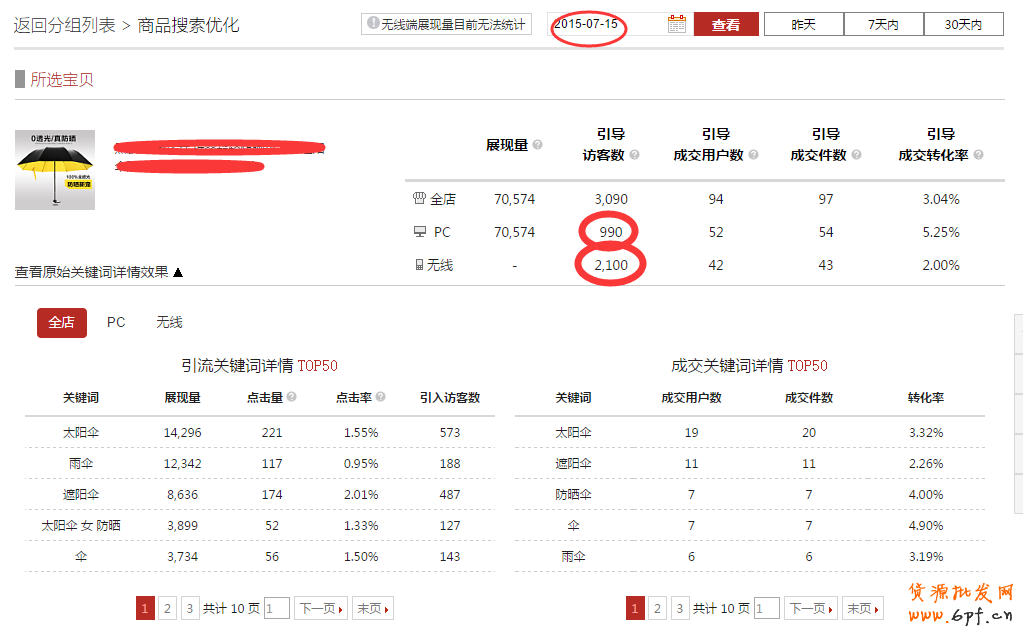Select the 全店 tab
Screen dimensions: 1023x637
click(x=62, y=322)
